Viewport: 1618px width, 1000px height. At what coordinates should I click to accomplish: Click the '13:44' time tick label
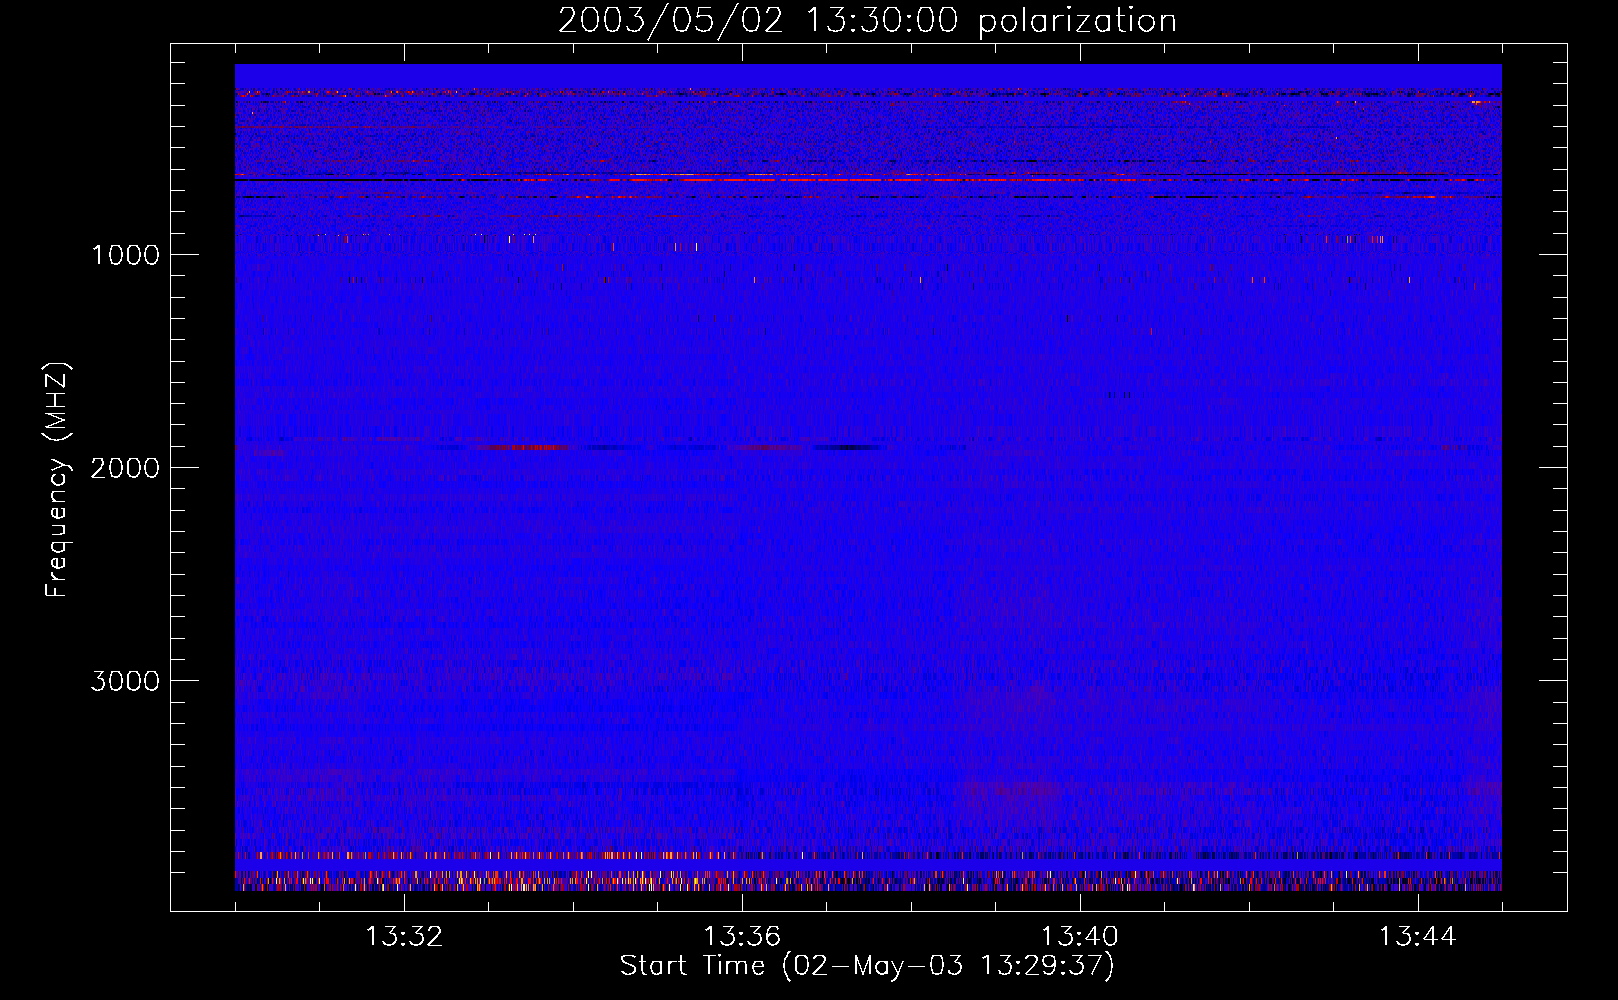click(x=1417, y=937)
